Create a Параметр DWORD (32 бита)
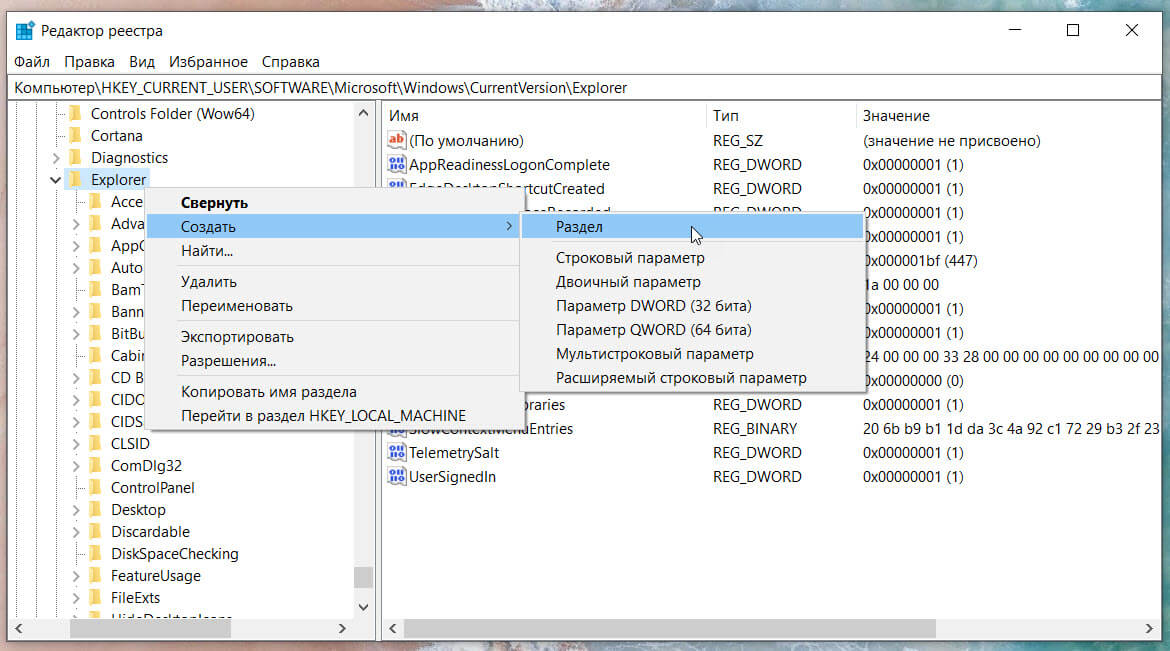This screenshot has width=1170, height=651. click(692, 305)
